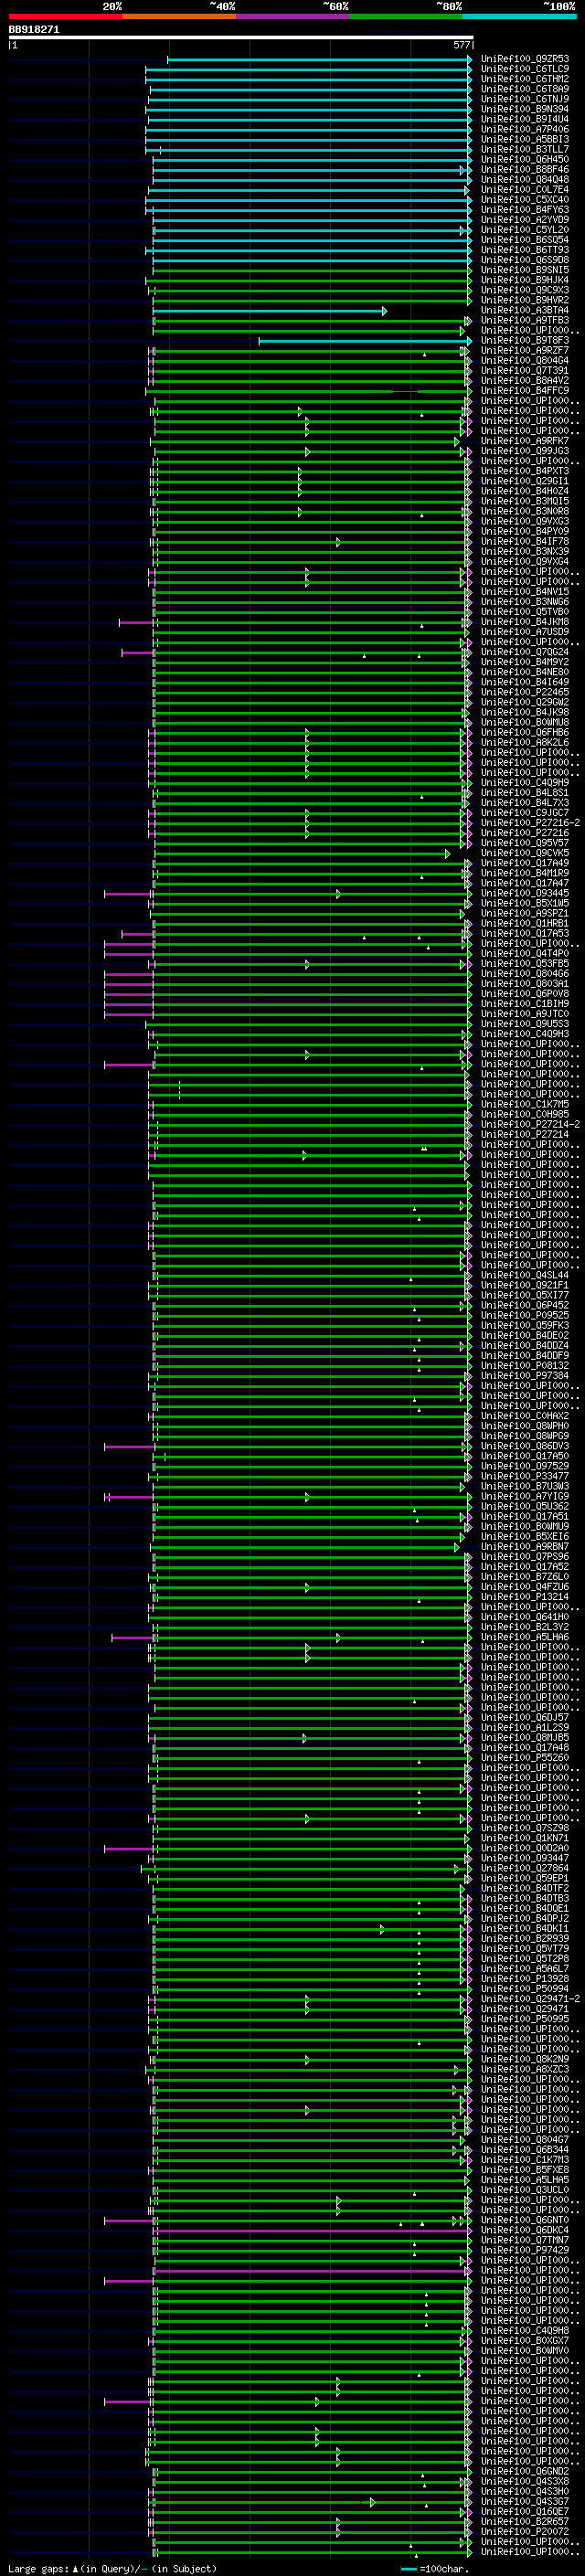Click the purple ~60% identity color legend

tap(293, 16)
